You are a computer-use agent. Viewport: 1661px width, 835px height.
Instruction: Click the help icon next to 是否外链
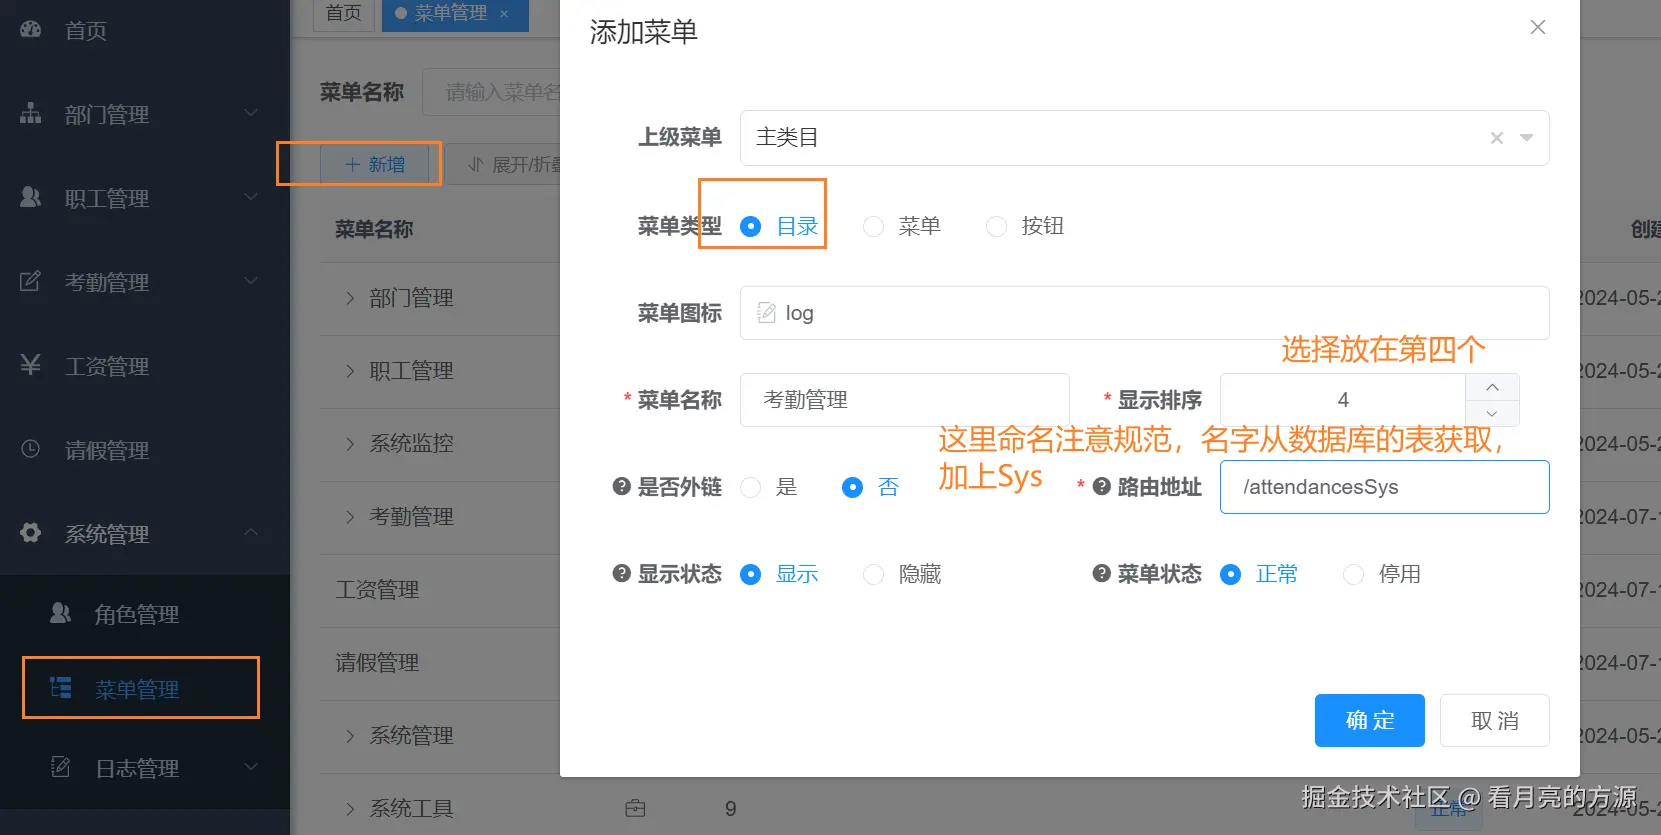point(622,487)
